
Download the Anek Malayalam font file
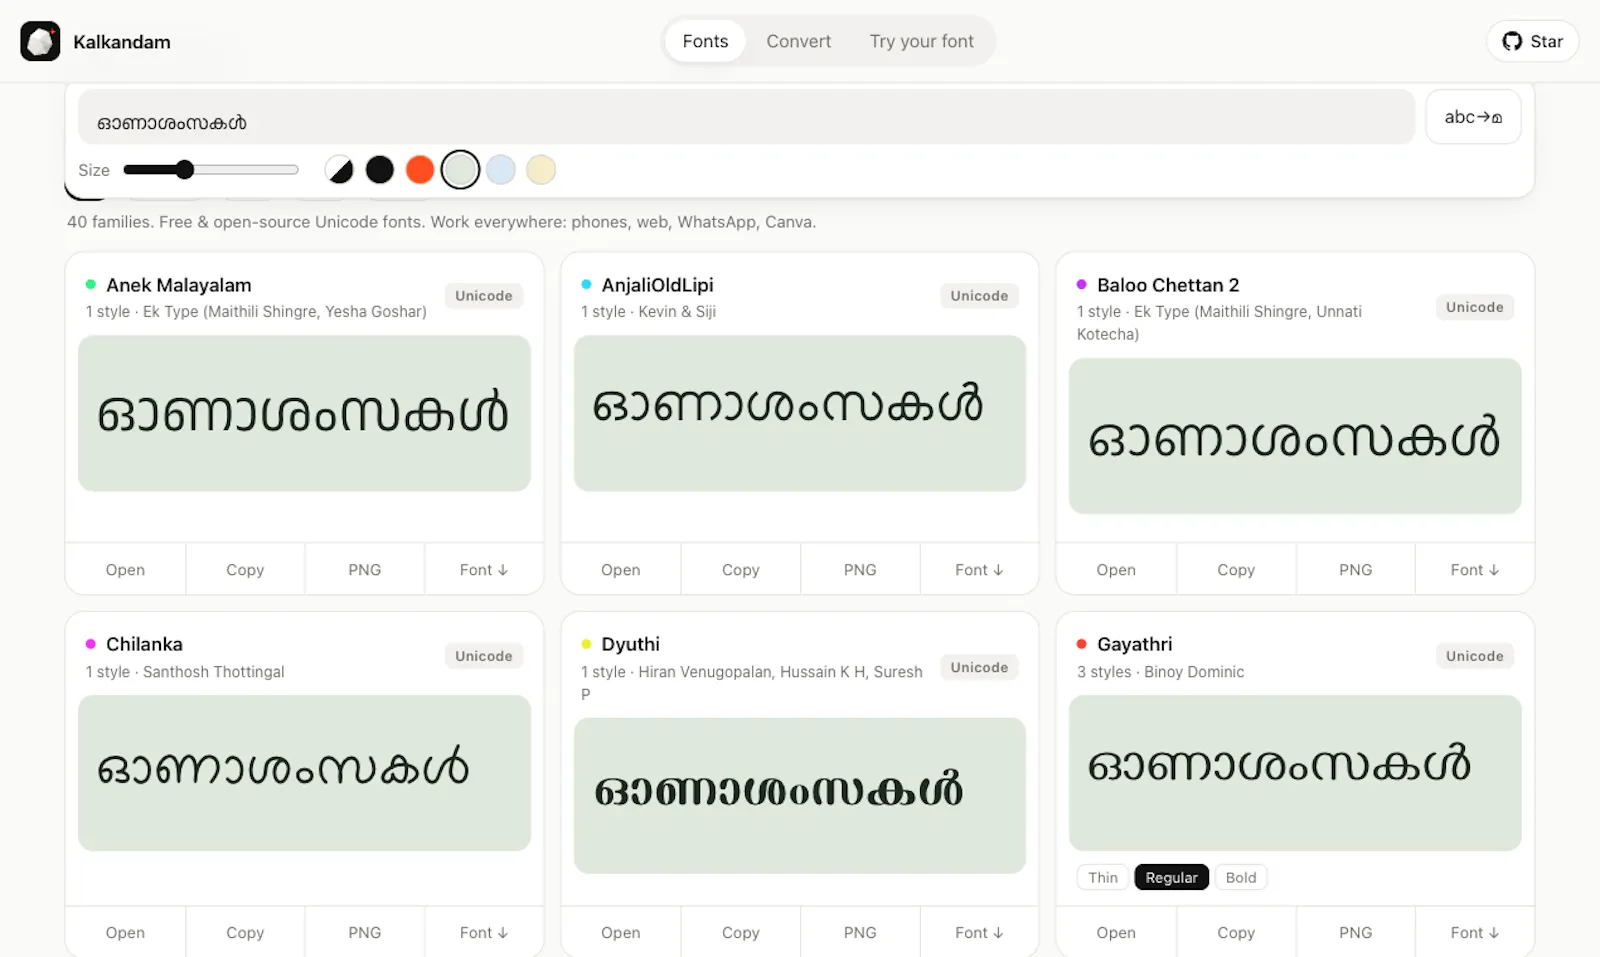tap(484, 570)
